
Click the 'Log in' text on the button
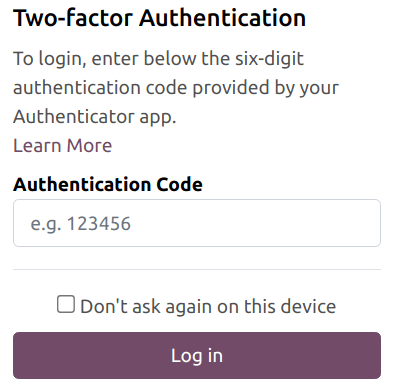pos(197,356)
